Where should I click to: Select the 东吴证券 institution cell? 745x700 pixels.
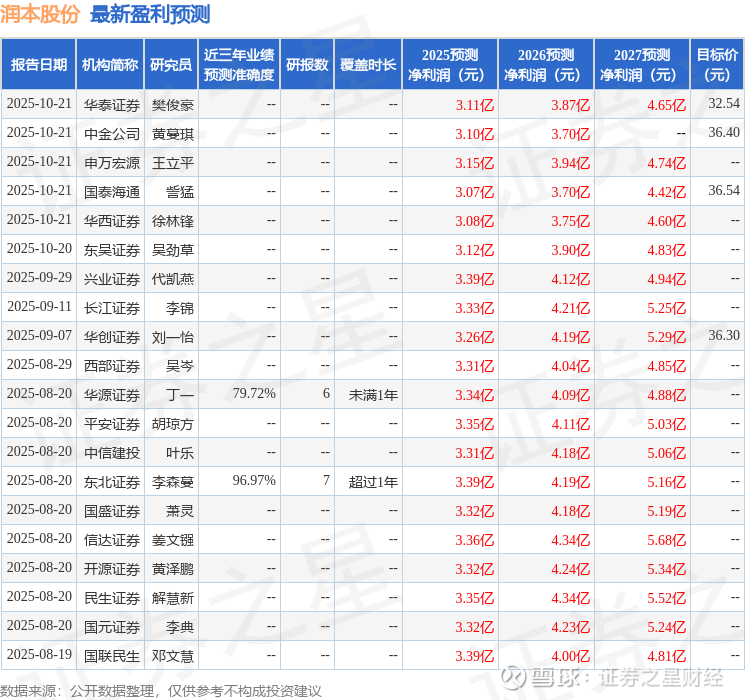(x=112, y=250)
